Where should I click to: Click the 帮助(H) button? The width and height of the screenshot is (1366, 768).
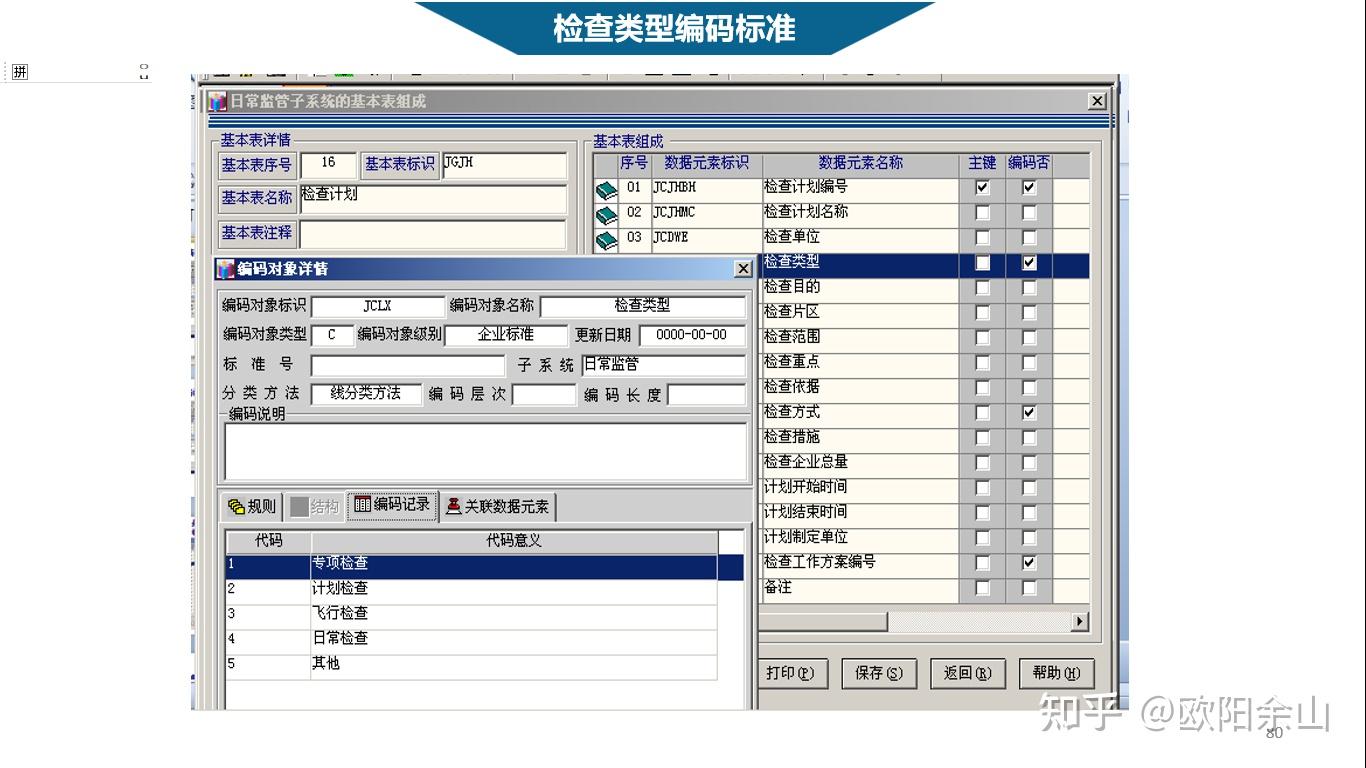click(x=1055, y=673)
